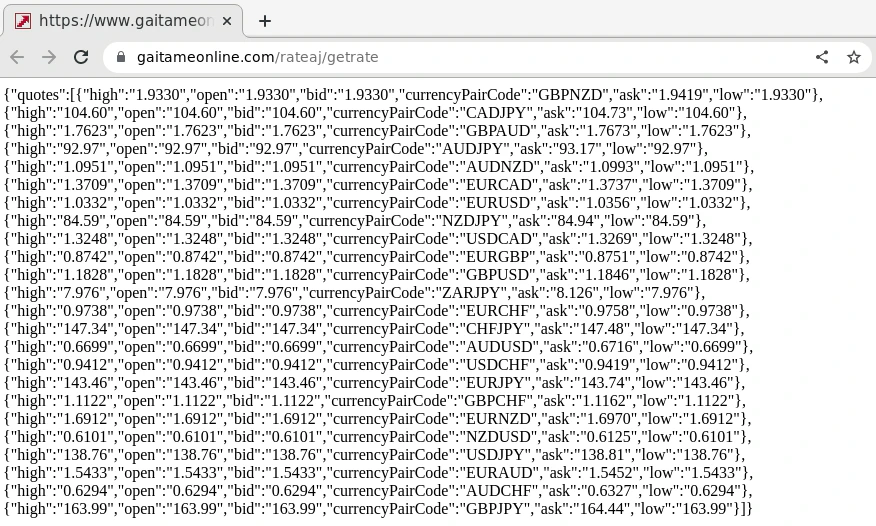Click the CADJPY currency pair code
Viewport: 876px width, 526px height.
pyautogui.click(x=498, y=113)
